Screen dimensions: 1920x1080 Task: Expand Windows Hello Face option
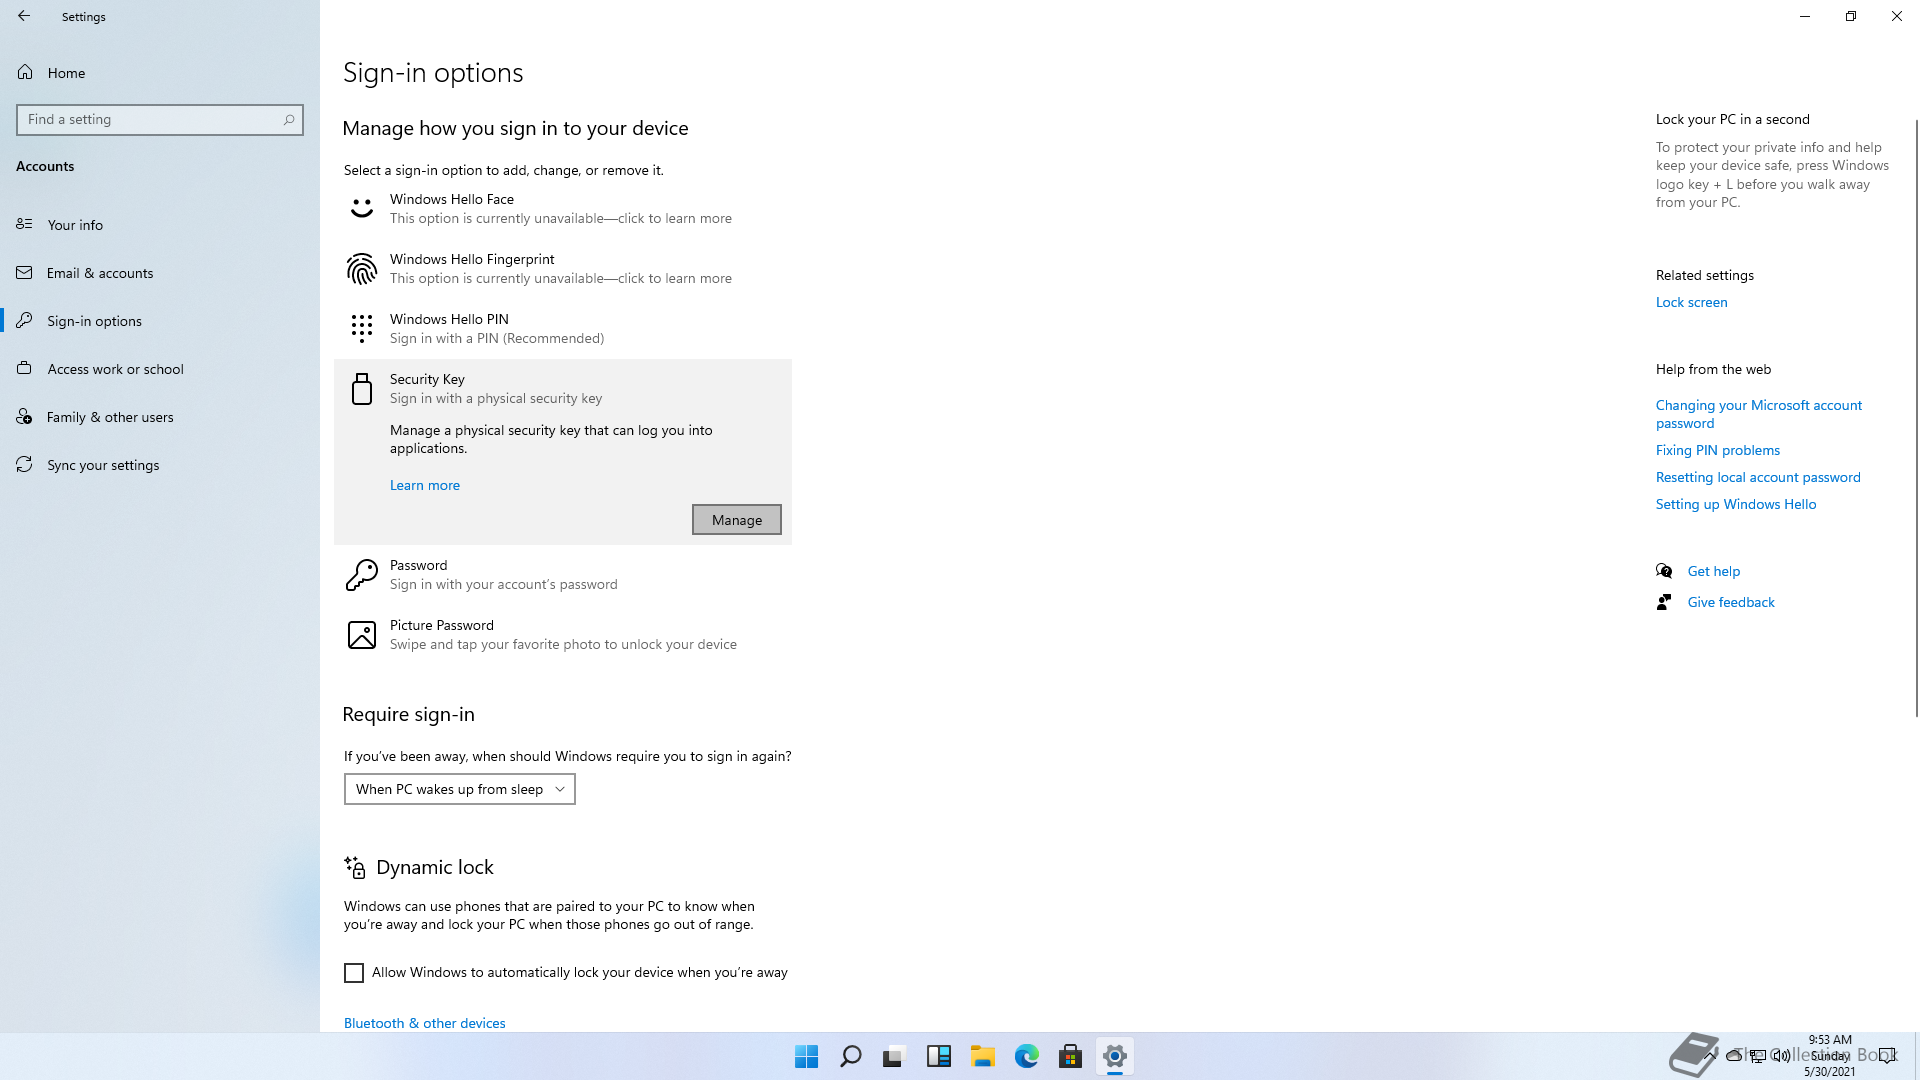point(562,208)
